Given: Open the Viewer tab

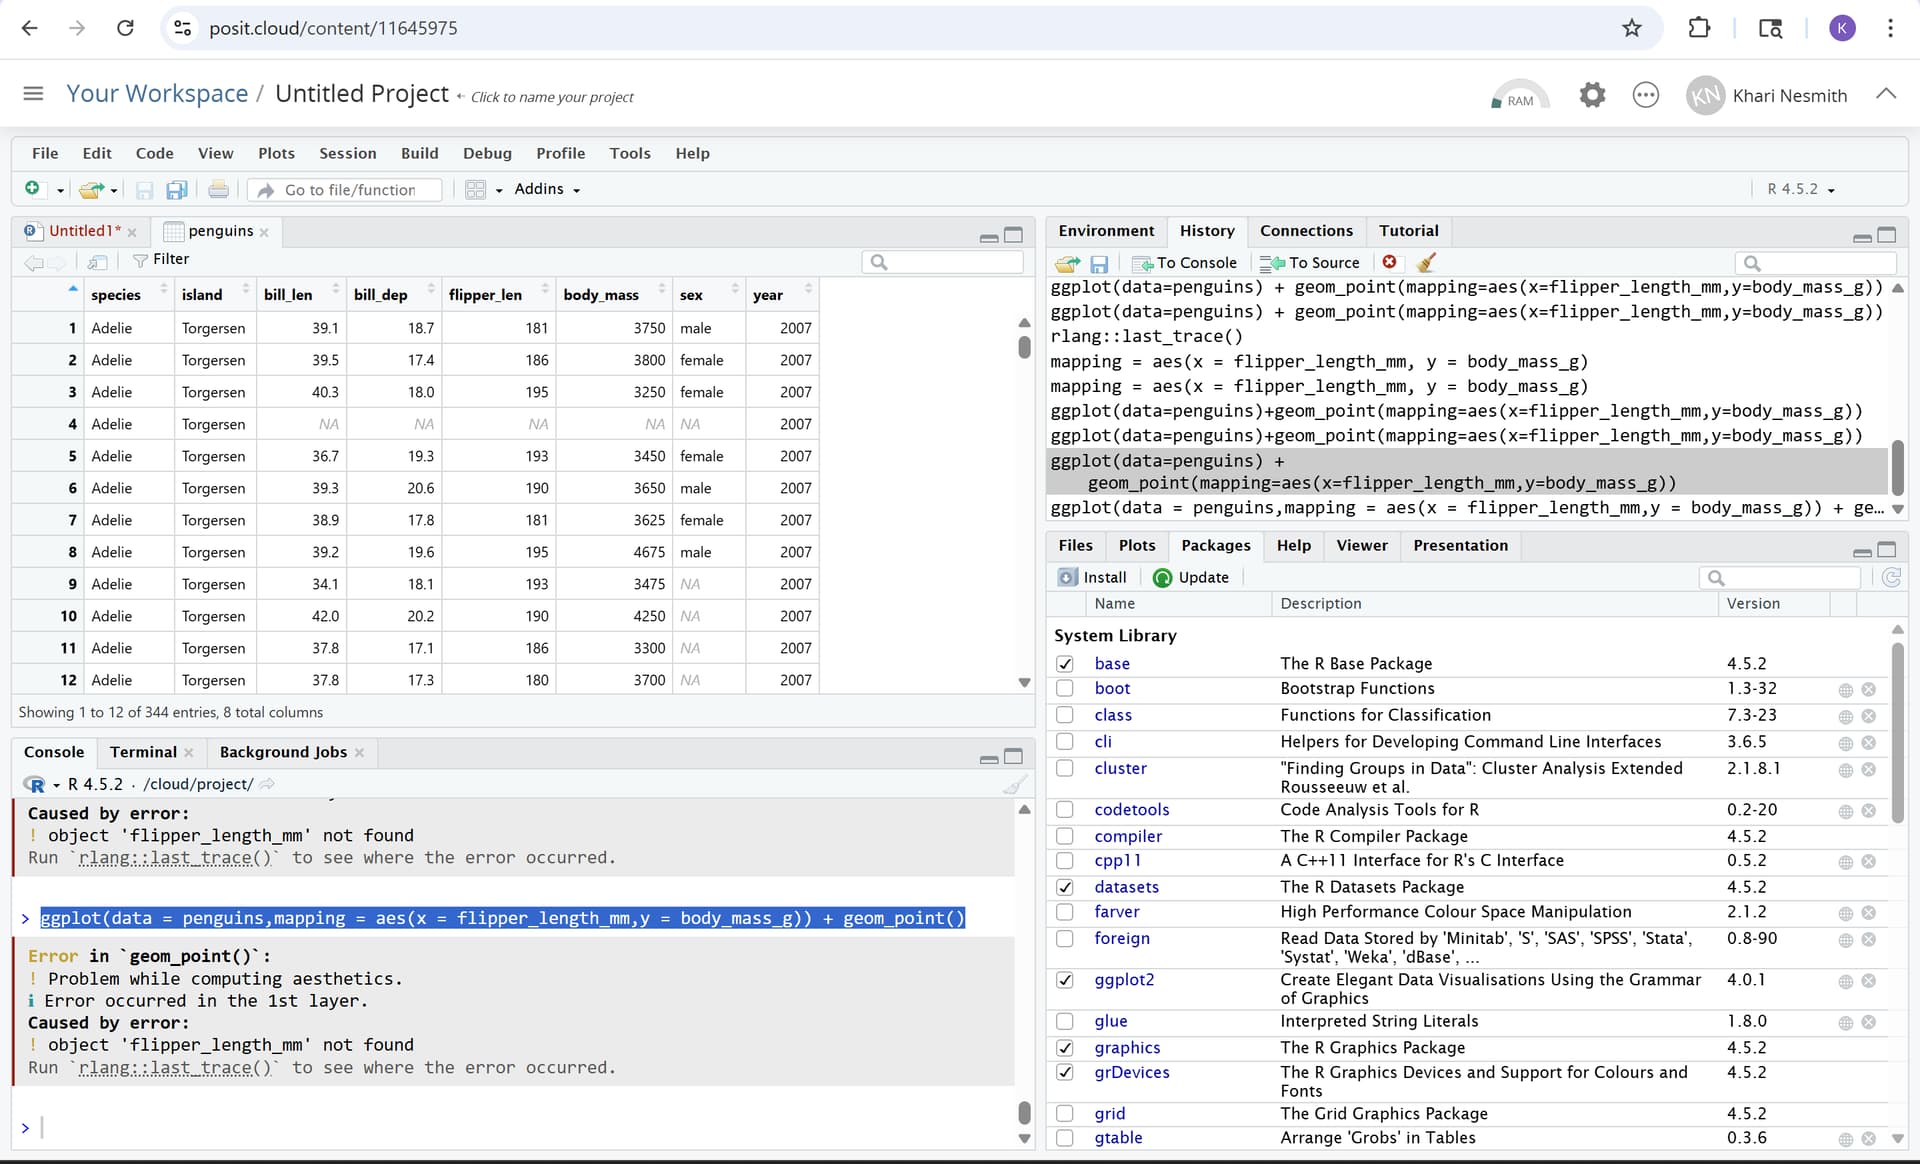Looking at the screenshot, I should 1362,545.
